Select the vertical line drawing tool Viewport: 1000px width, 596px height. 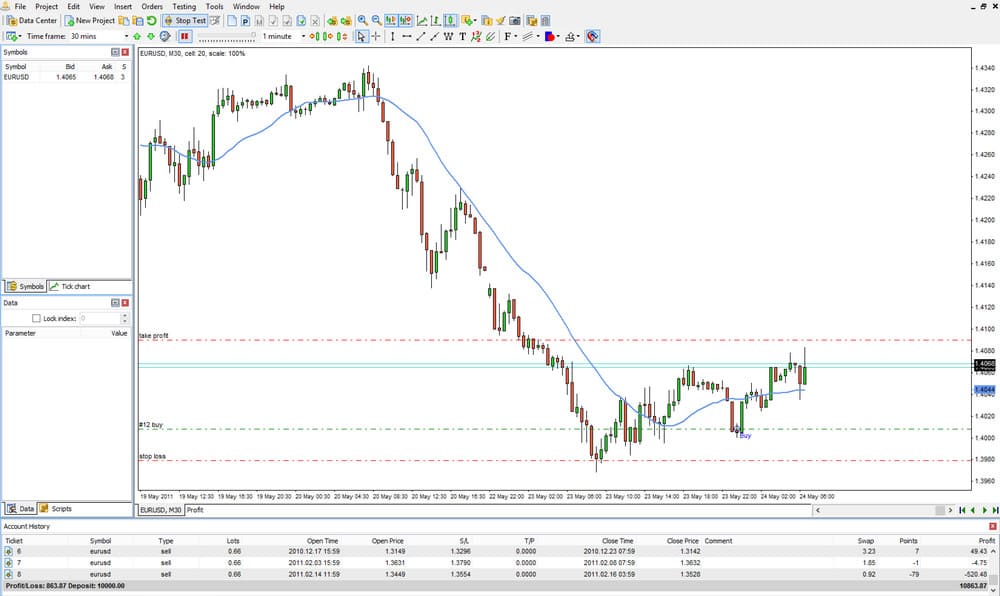pos(392,37)
